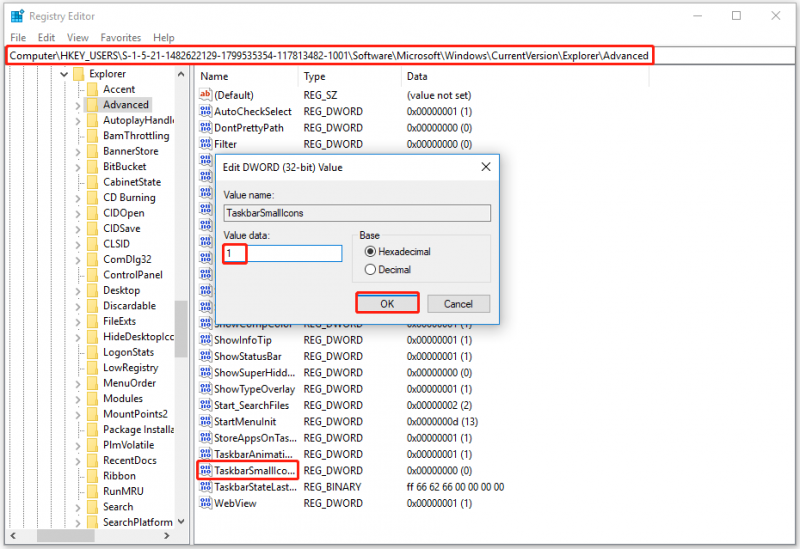800x549 pixels.
Task: Select the Modules key in tree
Action: tap(123, 398)
